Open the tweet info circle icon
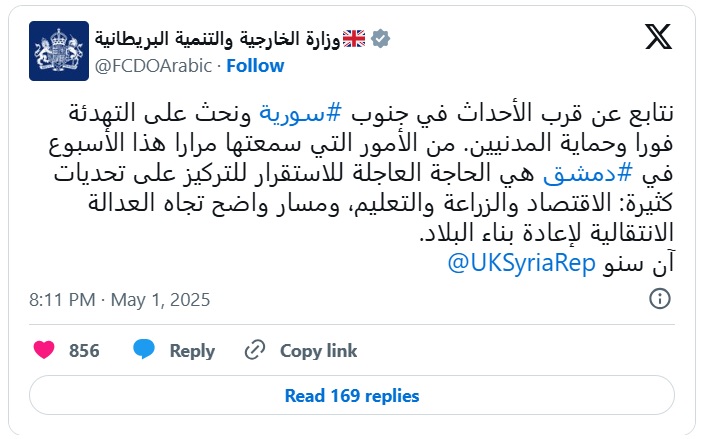The image size is (720, 439). 660,299
